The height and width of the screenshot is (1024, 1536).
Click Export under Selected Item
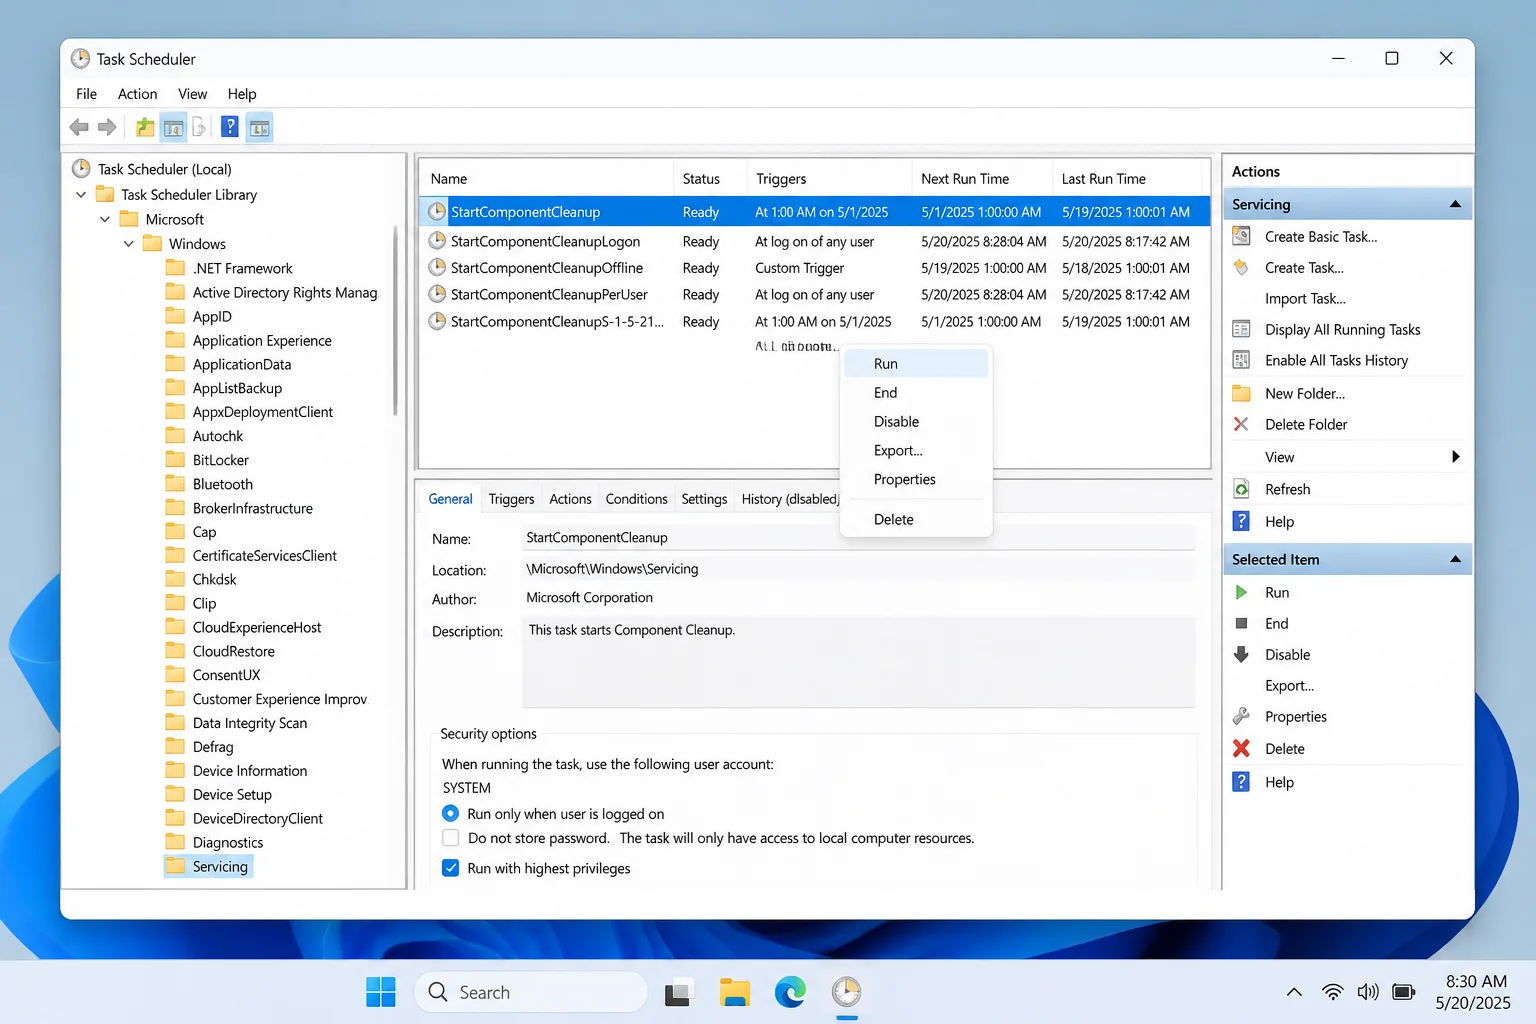(x=1289, y=685)
